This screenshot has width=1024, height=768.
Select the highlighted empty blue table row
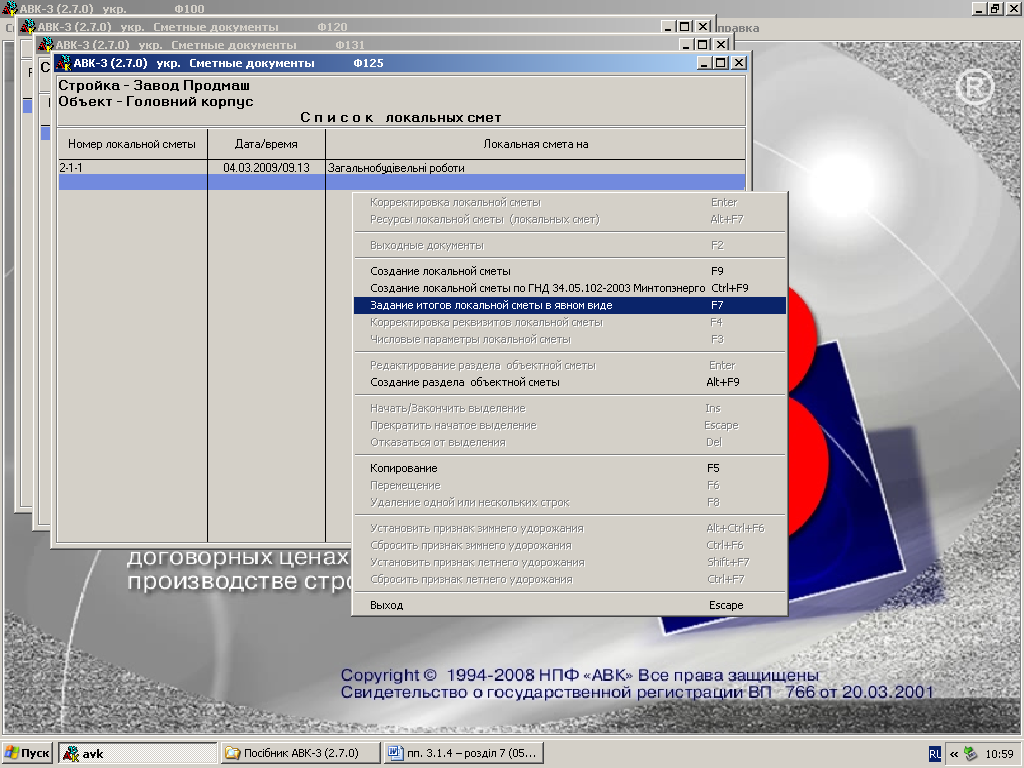(402, 182)
